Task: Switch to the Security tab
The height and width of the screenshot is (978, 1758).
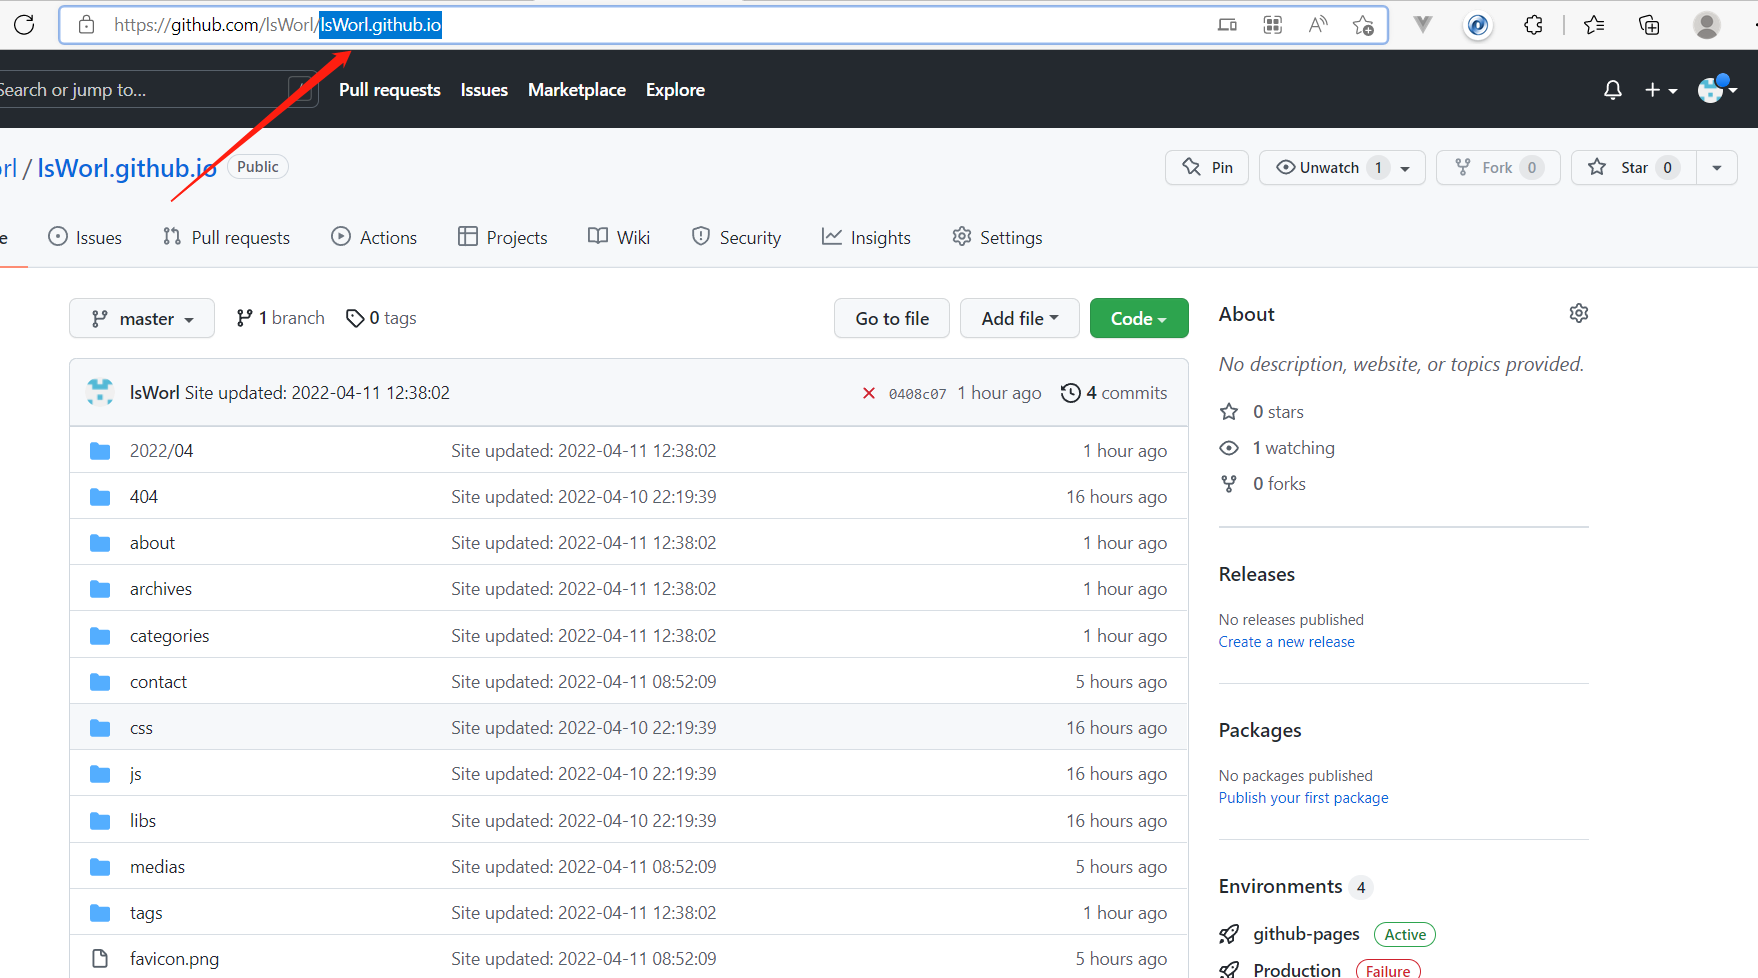Action: [736, 238]
